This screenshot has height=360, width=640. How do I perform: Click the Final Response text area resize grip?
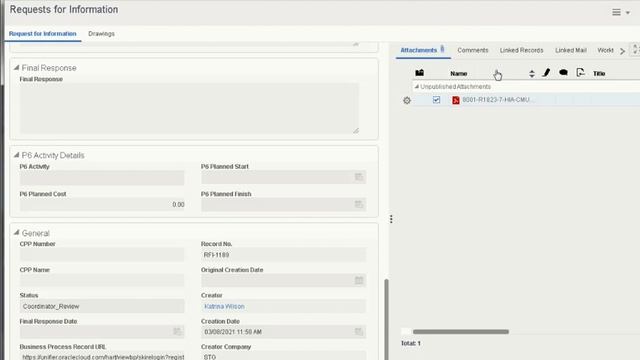(356, 131)
